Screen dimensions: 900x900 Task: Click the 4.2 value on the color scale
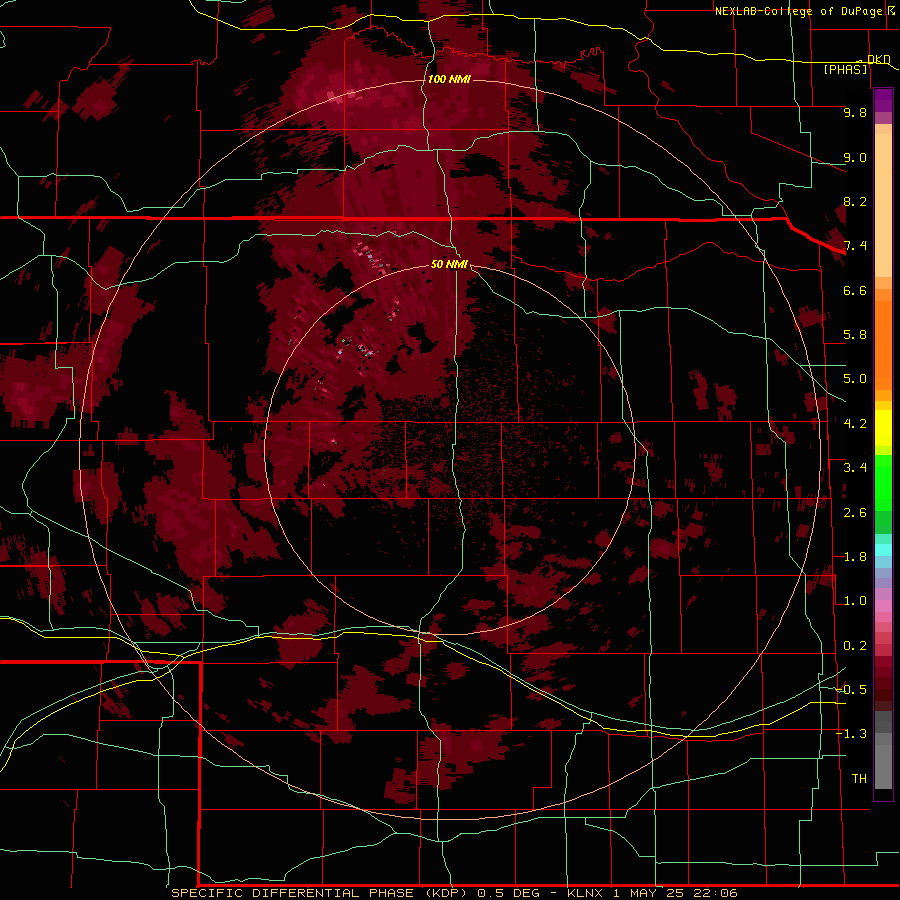click(855, 424)
